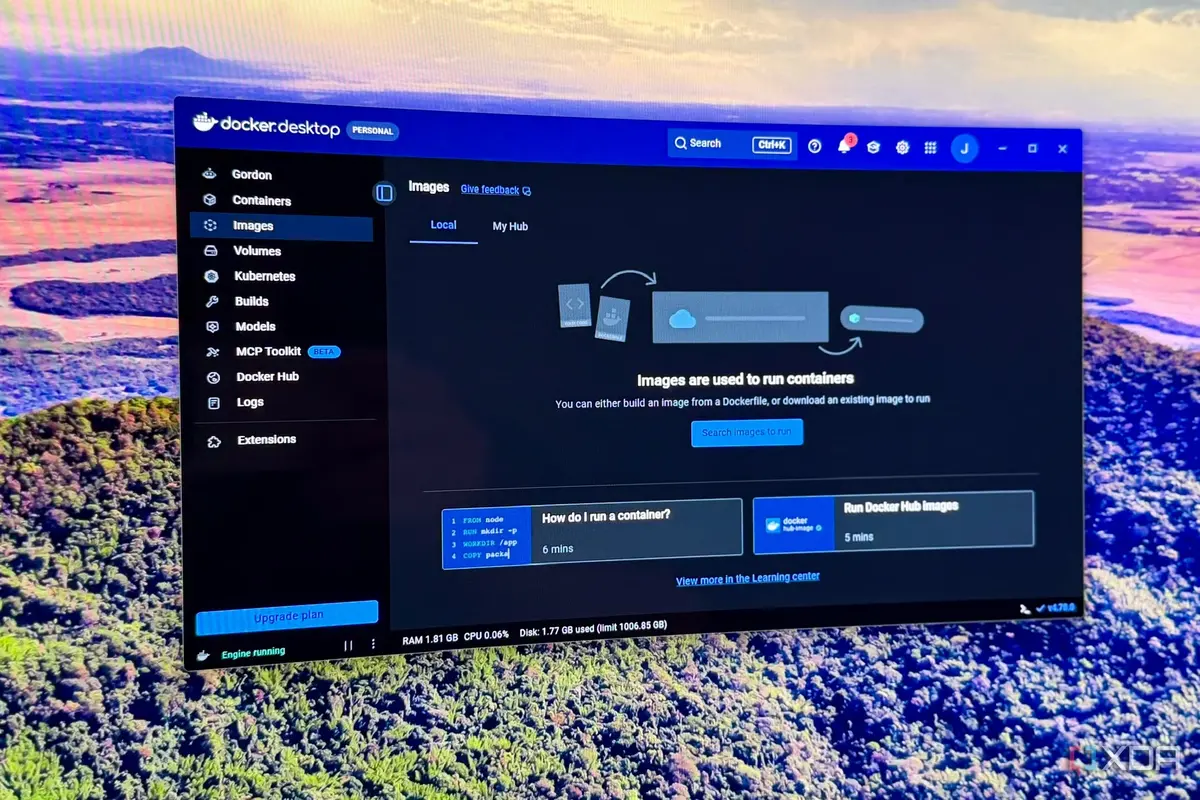Open the terminal icon in status bar

1025,608
